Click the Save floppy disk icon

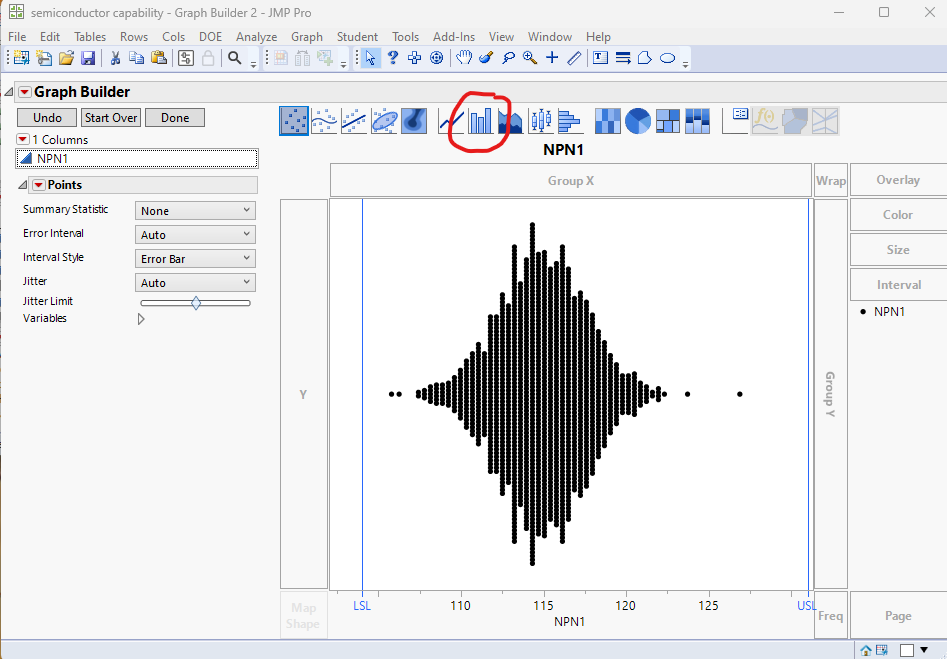click(x=88, y=58)
